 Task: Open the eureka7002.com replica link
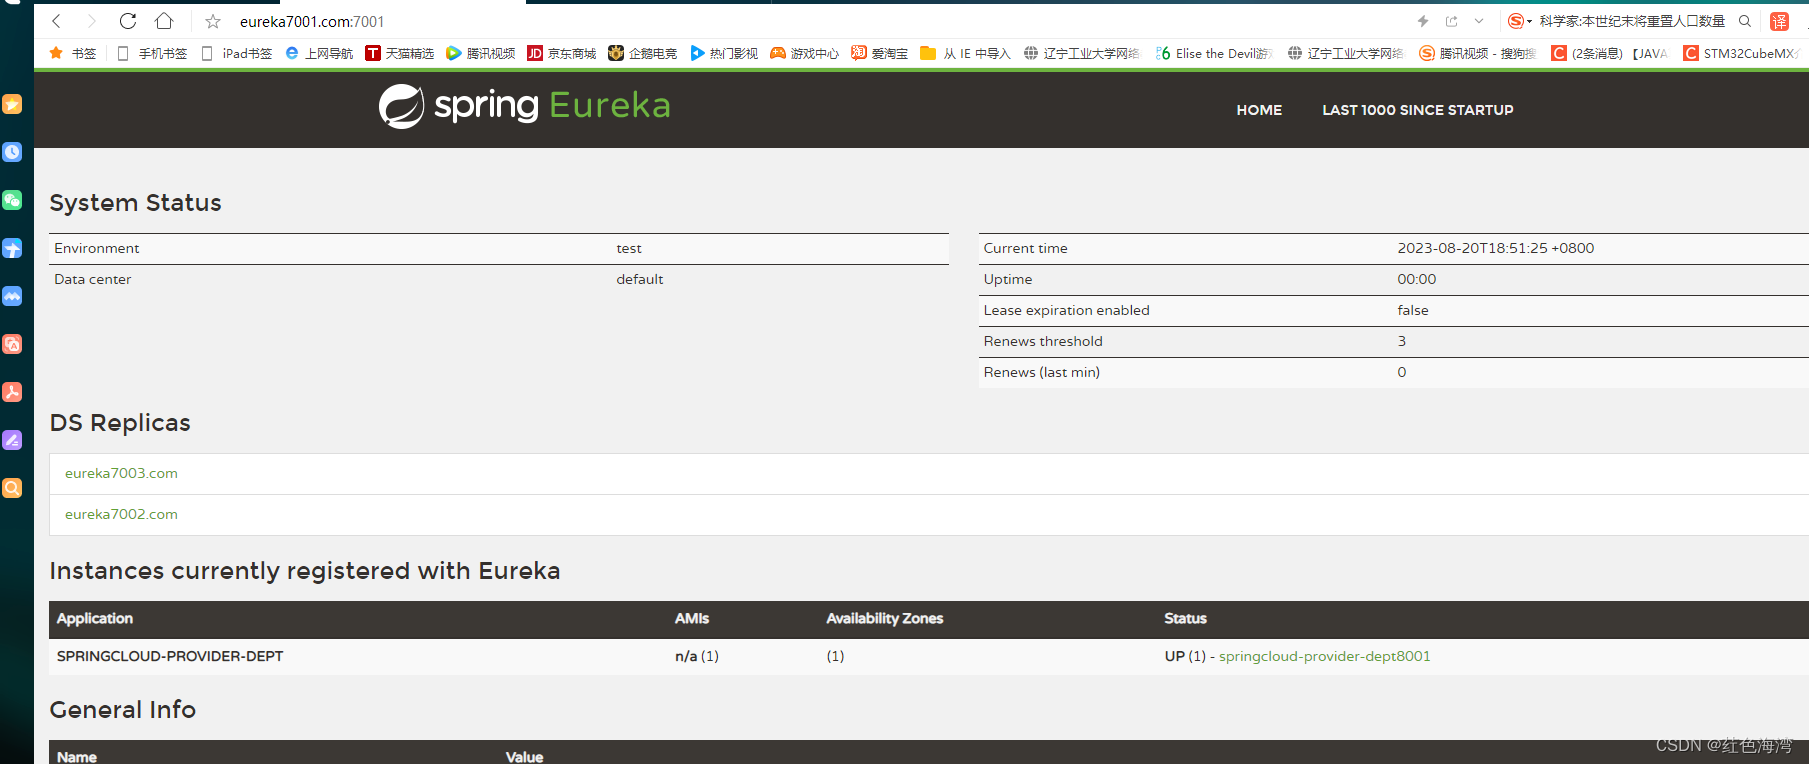[121, 514]
